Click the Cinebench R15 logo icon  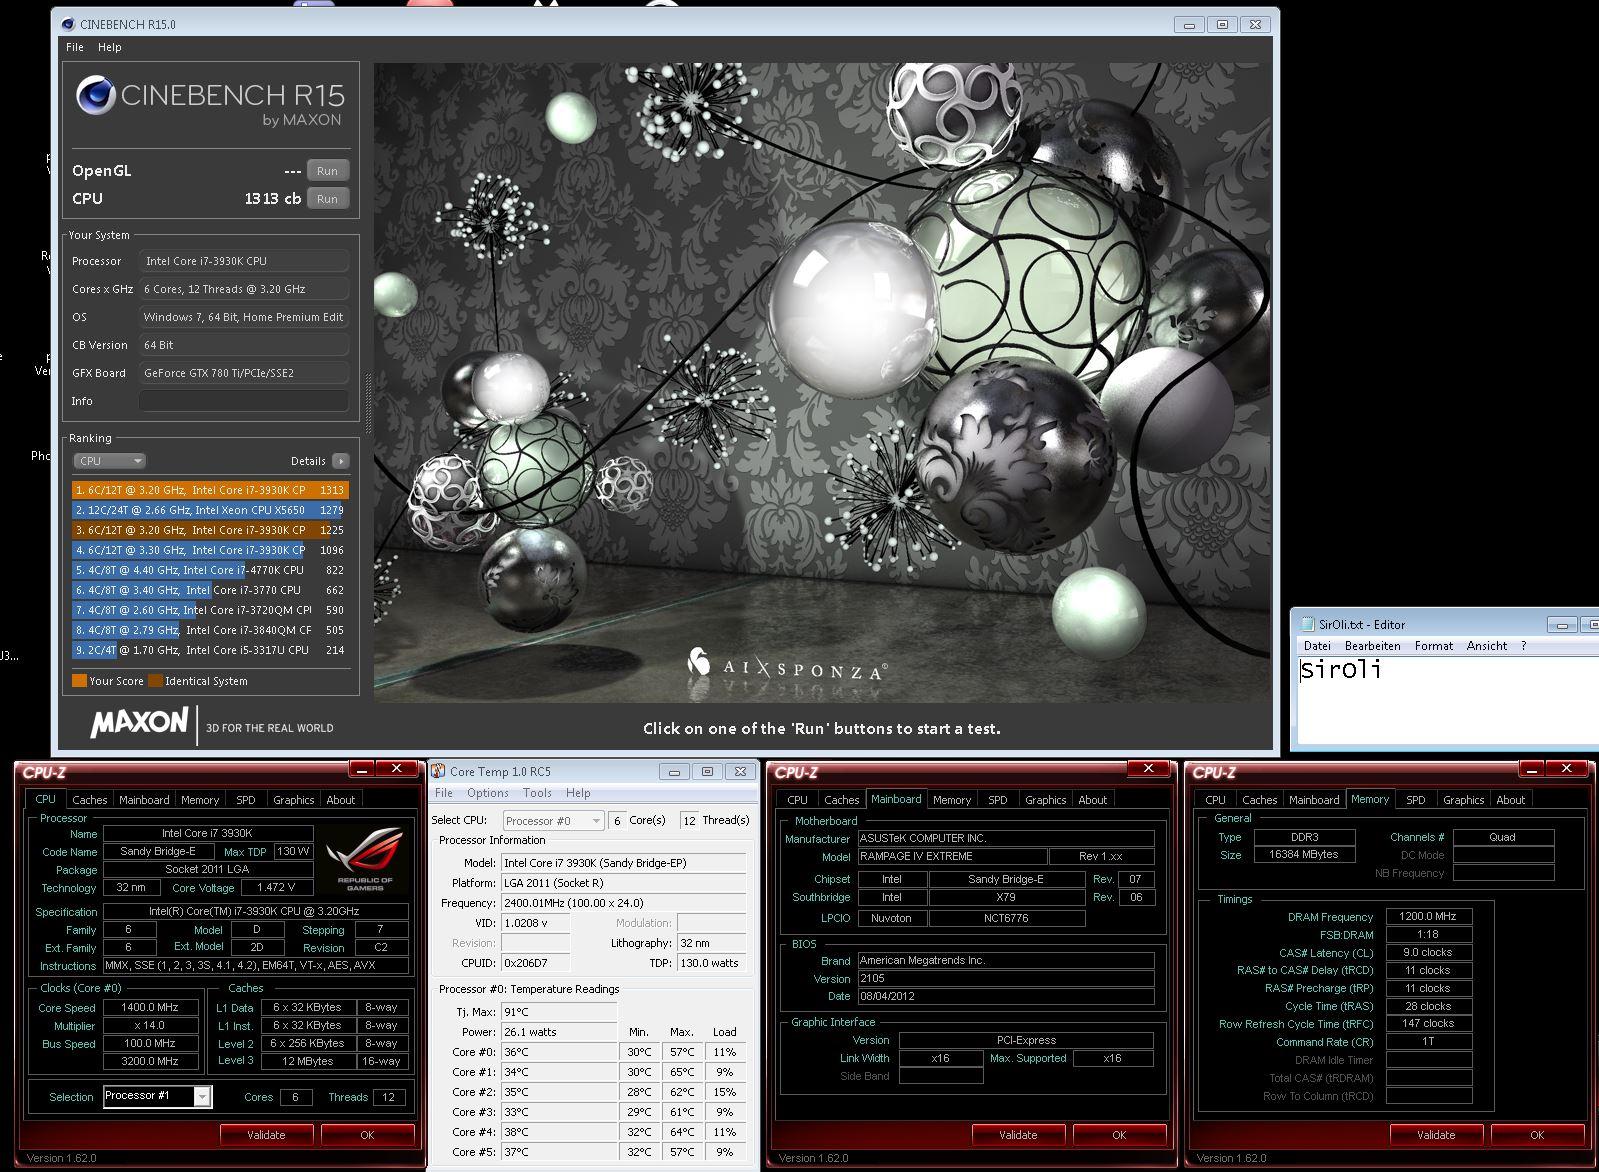[96, 96]
